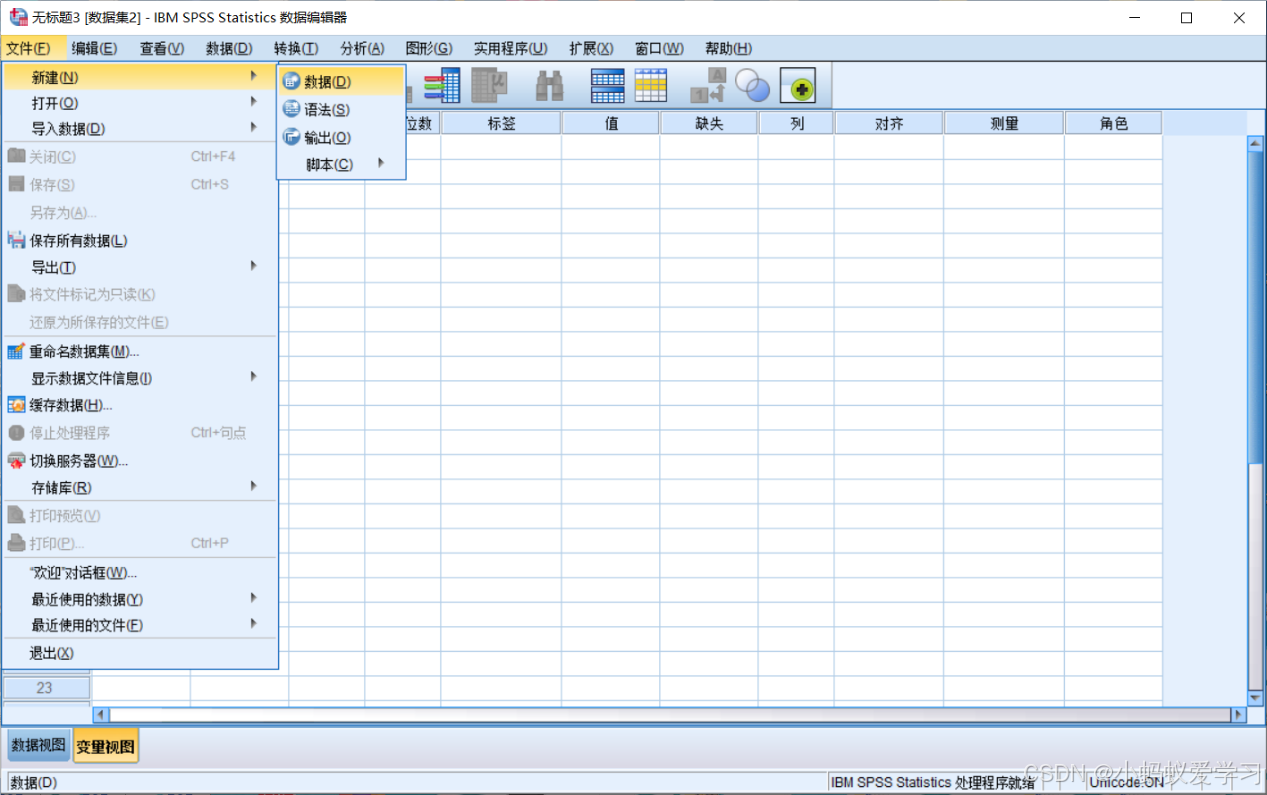Open the 图形(G) menu
The image size is (1267, 795).
tap(429, 48)
